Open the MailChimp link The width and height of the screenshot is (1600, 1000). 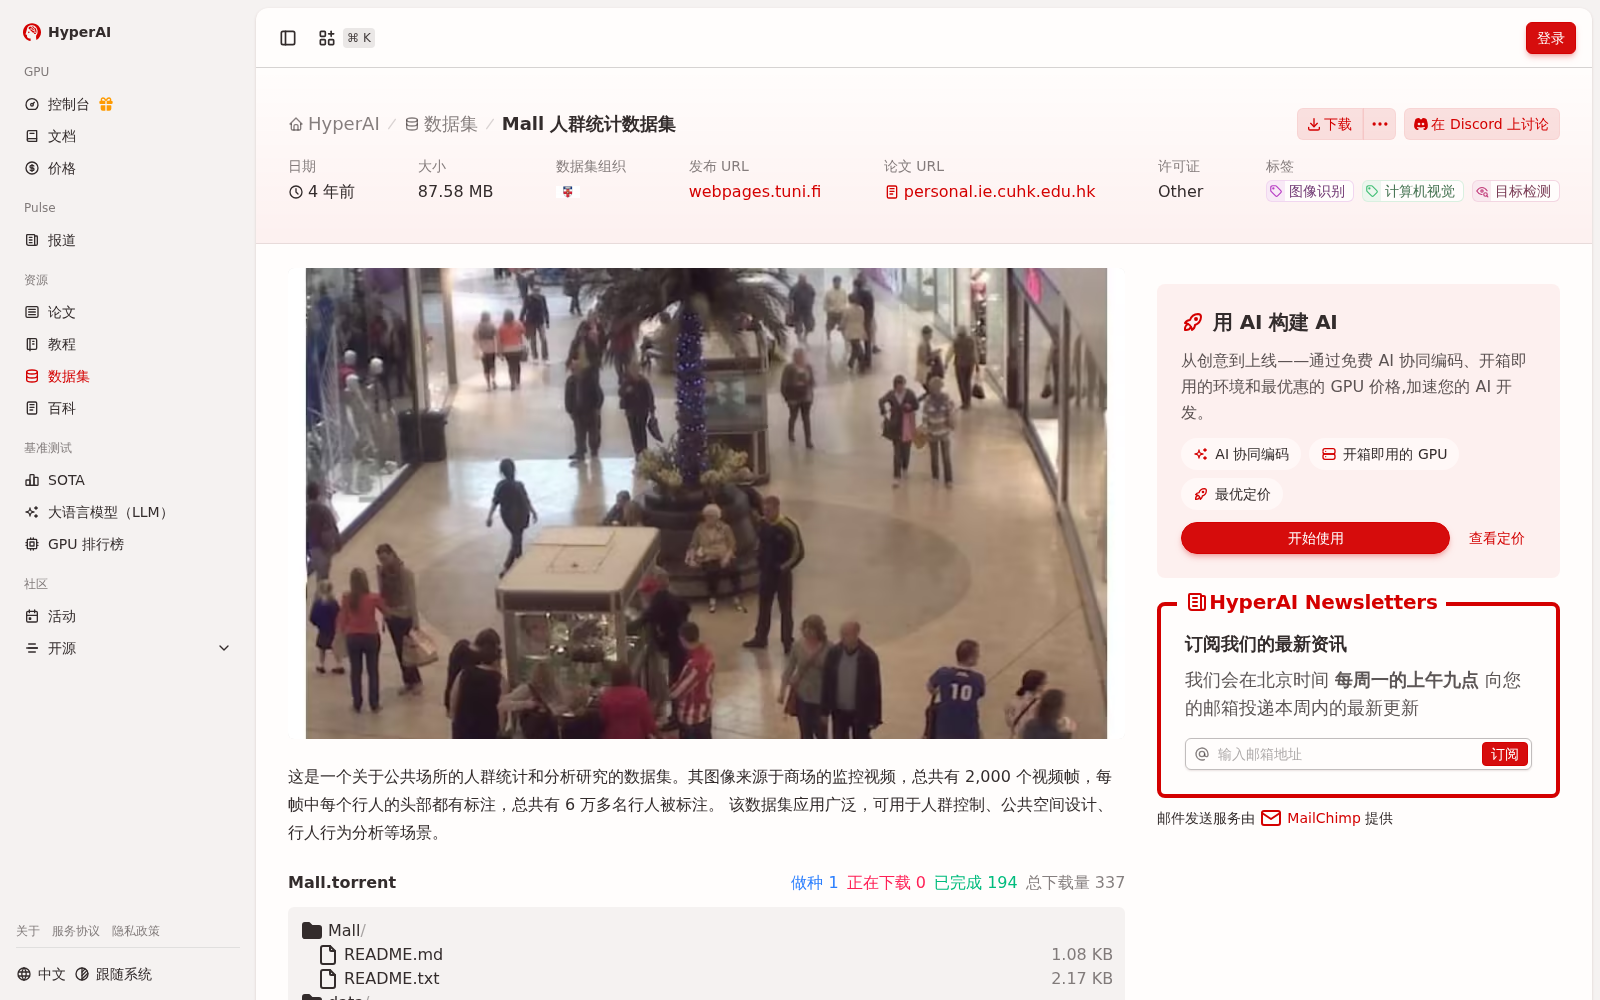(1311, 818)
